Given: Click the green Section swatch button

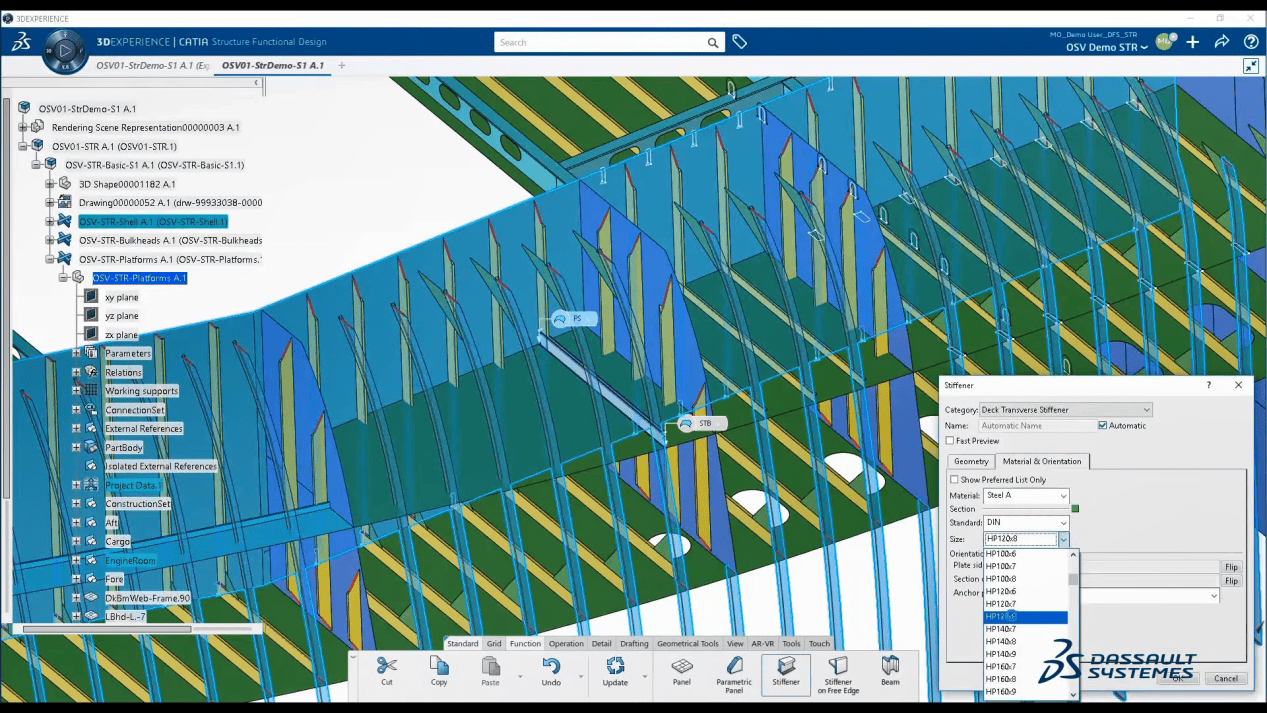Looking at the screenshot, I should pos(1075,509).
